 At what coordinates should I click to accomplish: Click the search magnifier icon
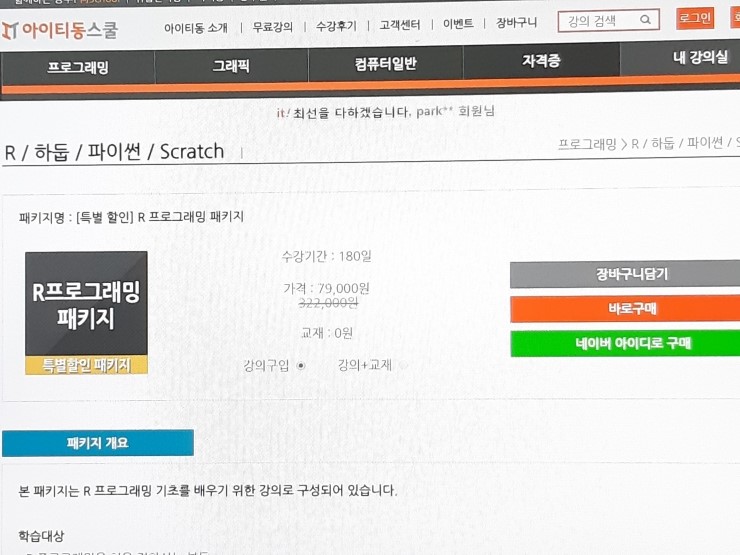tap(645, 20)
